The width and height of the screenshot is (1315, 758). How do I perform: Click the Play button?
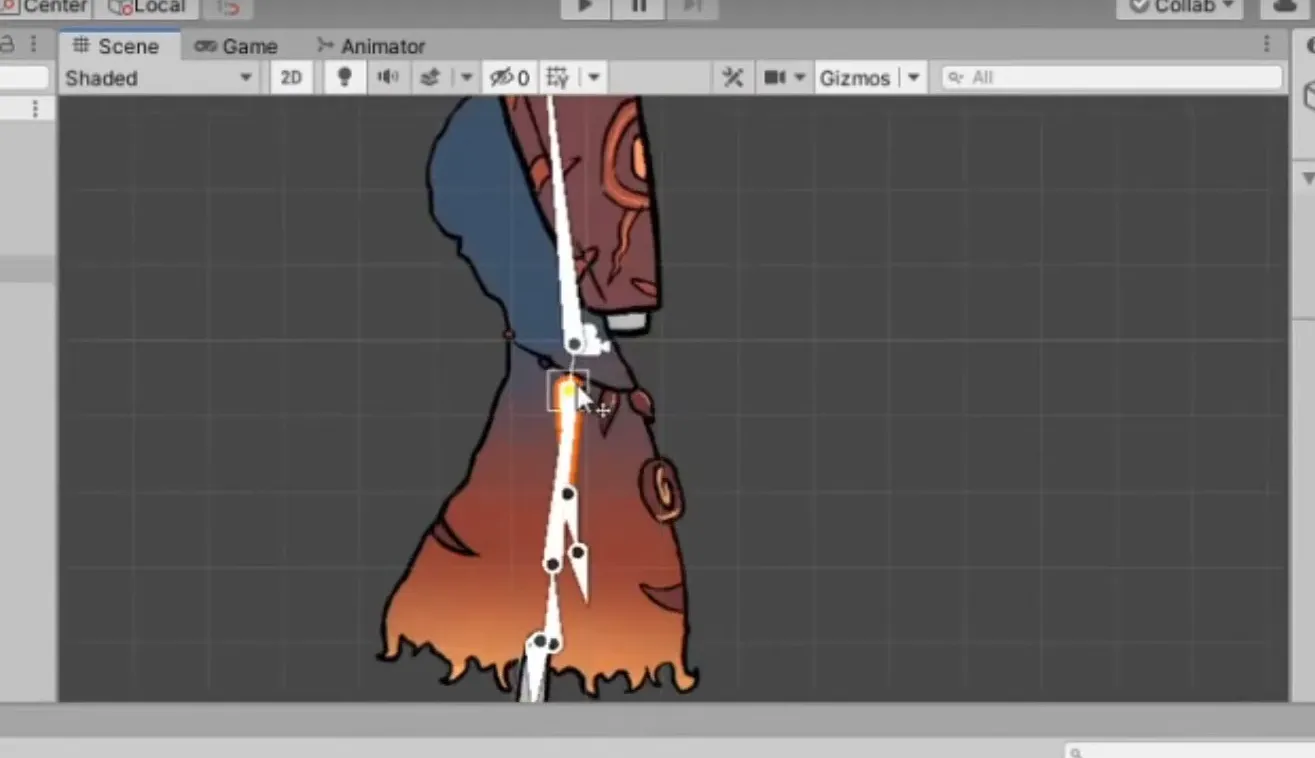[586, 7]
